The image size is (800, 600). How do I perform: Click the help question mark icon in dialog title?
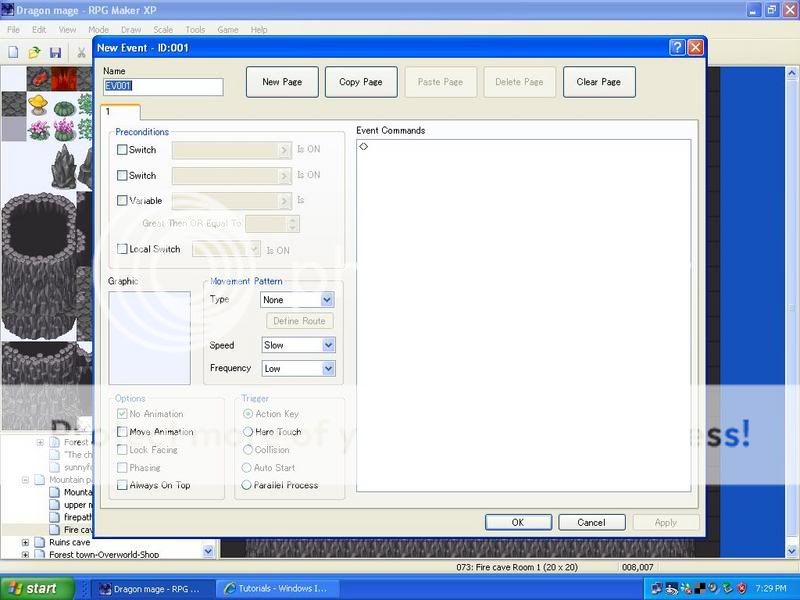[x=677, y=47]
